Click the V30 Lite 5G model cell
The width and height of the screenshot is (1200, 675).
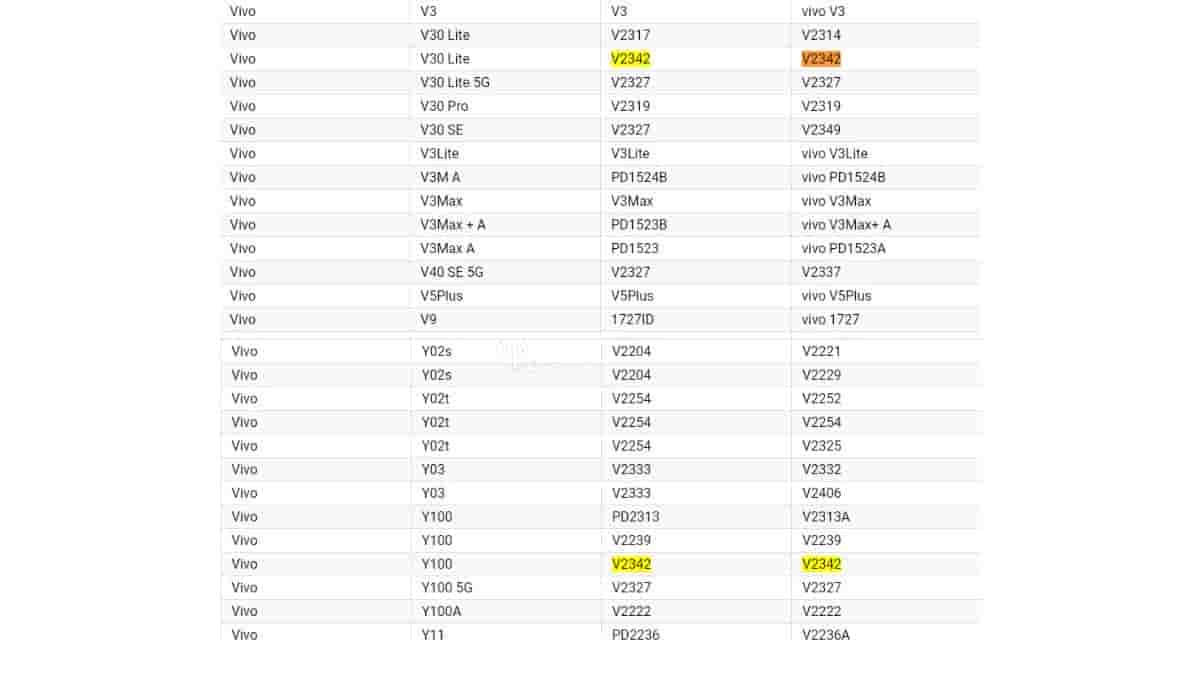455,83
